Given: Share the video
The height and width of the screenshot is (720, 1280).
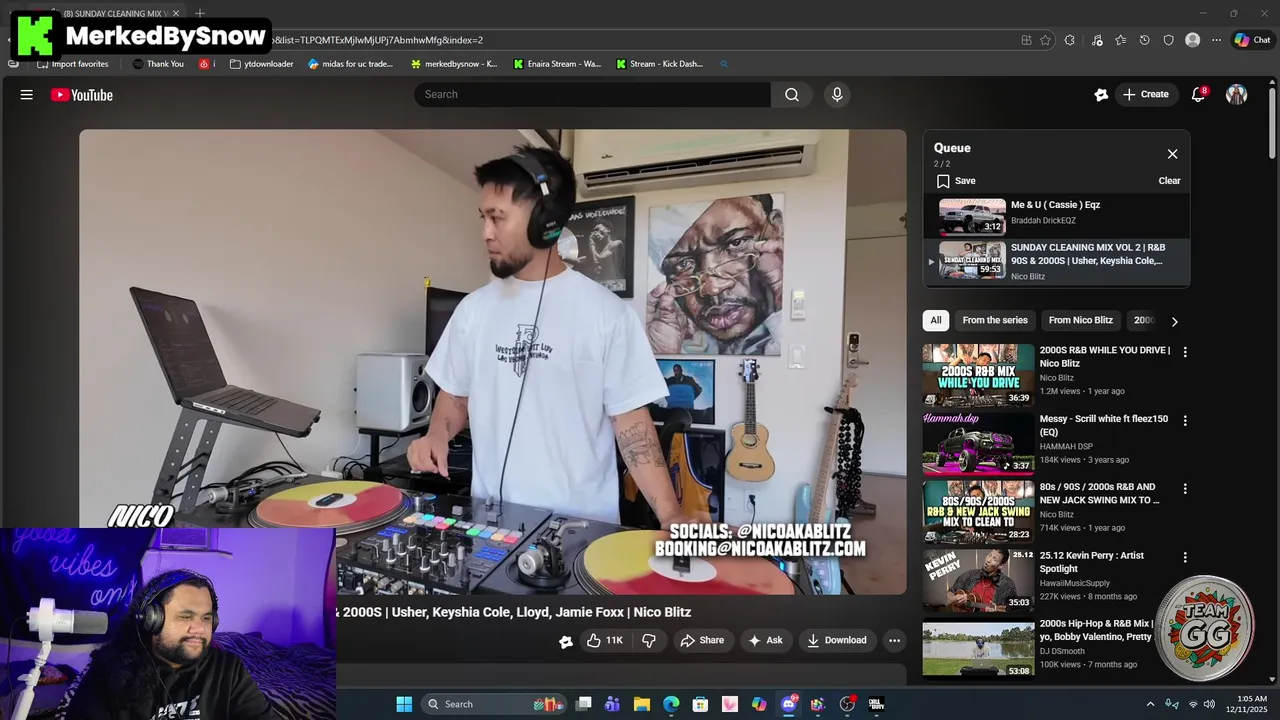Looking at the screenshot, I should coord(702,640).
